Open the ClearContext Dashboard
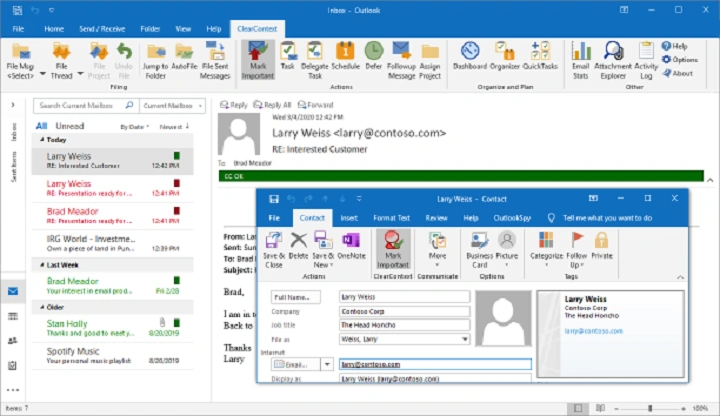Image resolution: width=720 pixels, height=416 pixels. click(x=470, y=56)
